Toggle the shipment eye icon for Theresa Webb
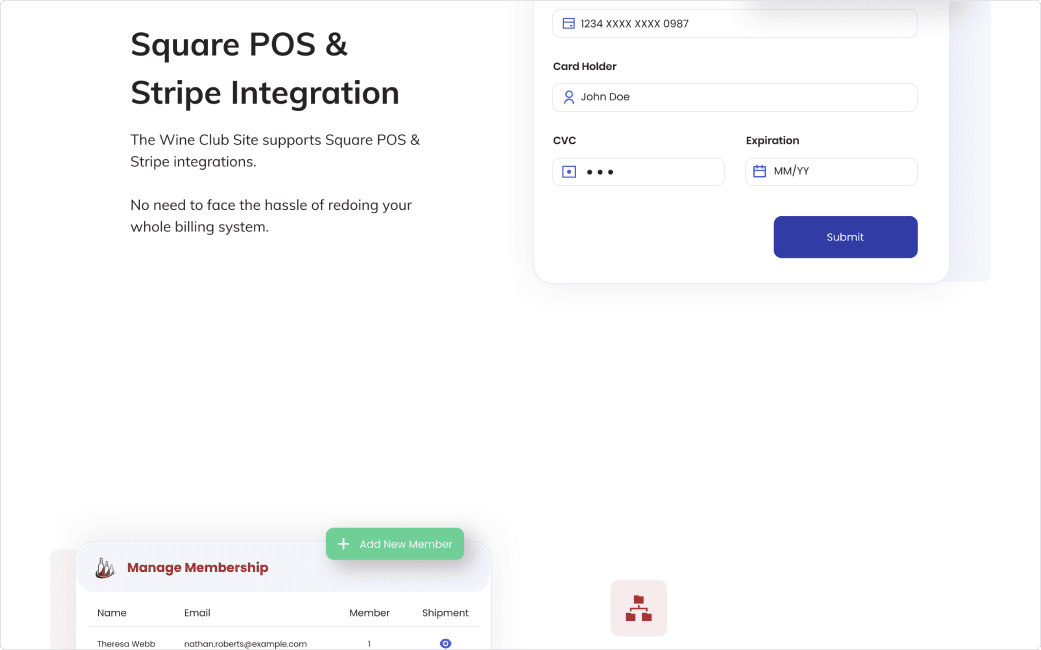The width and height of the screenshot is (1041, 650). [446, 643]
